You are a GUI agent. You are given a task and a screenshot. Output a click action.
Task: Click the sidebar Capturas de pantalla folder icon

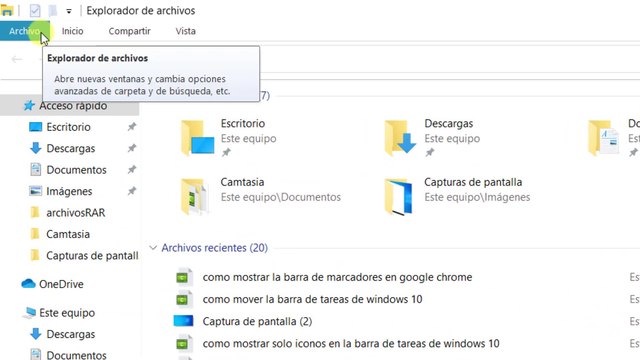[35, 256]
